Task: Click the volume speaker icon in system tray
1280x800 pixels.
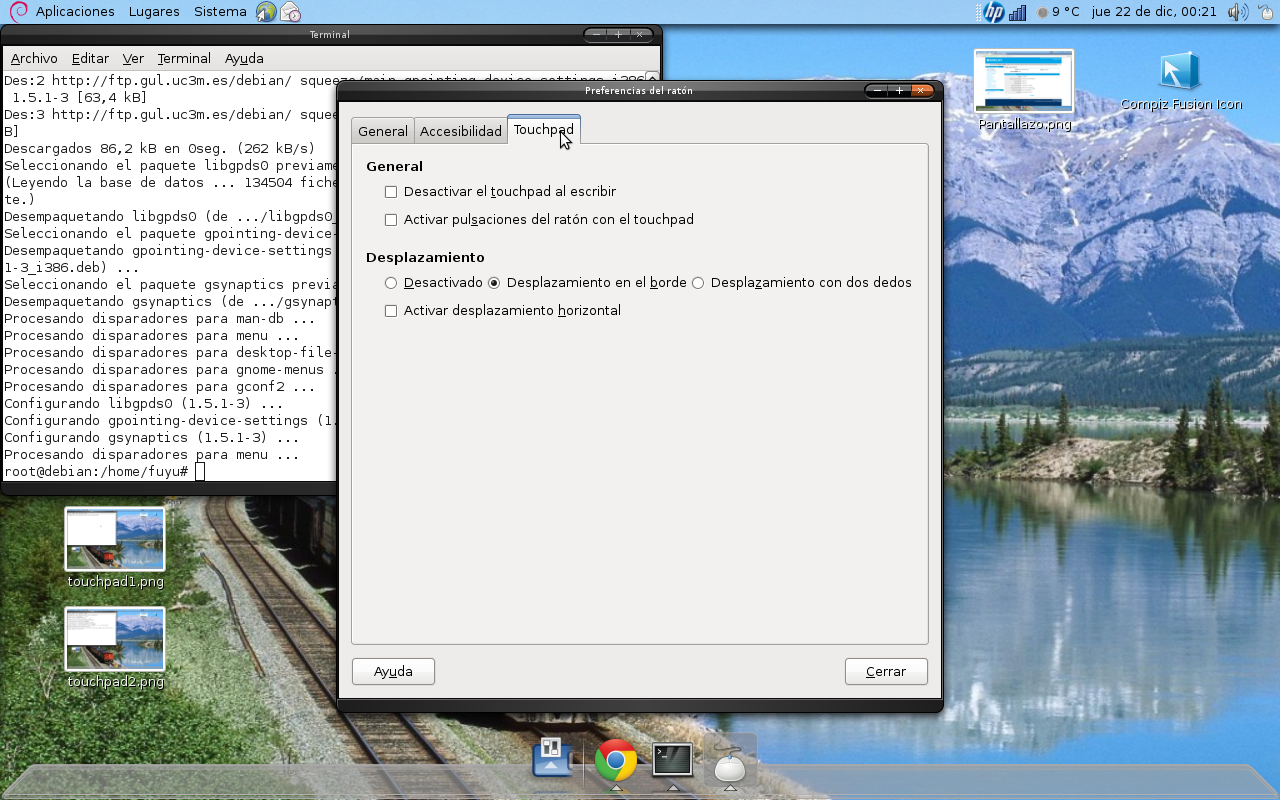Action: coord(1236,12)
